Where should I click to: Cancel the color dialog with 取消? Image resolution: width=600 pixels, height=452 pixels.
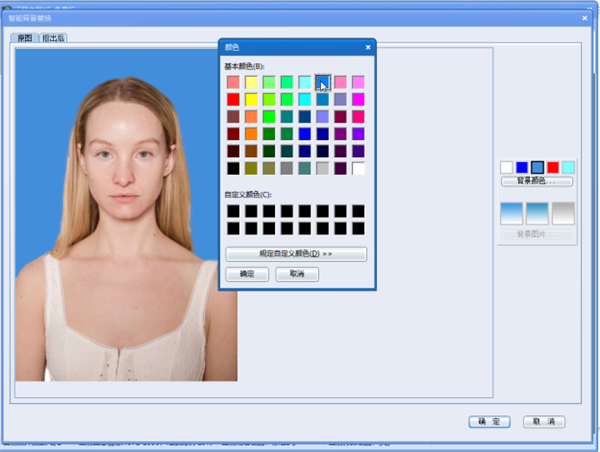pos(297,274)
